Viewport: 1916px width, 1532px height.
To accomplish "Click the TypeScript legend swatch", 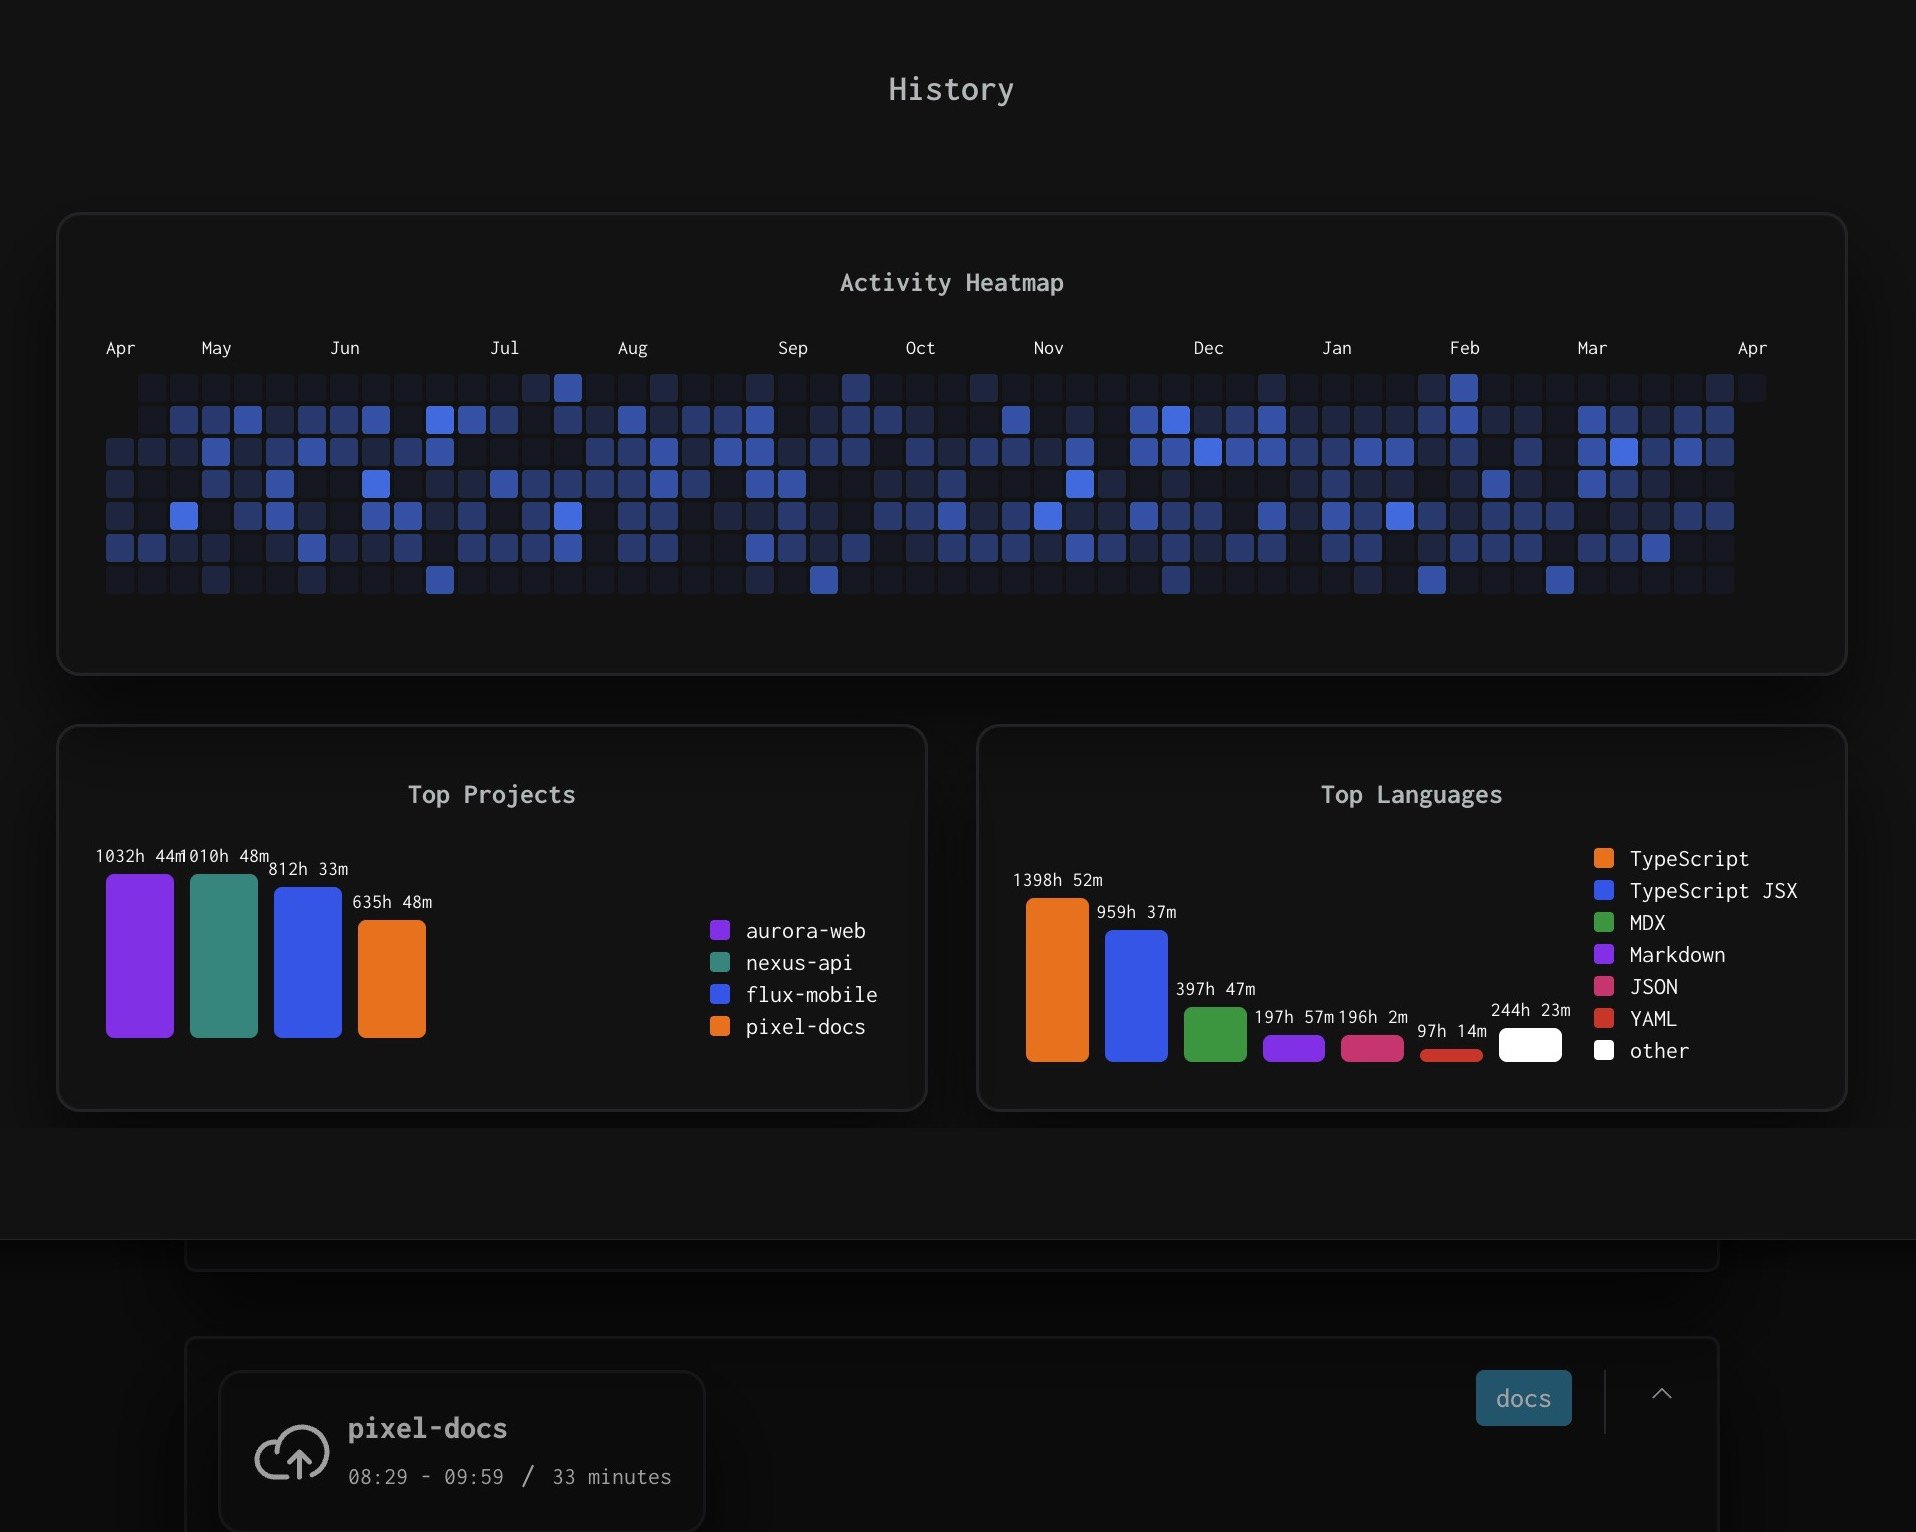I will pyautogui.click(x=1603, y=858).
